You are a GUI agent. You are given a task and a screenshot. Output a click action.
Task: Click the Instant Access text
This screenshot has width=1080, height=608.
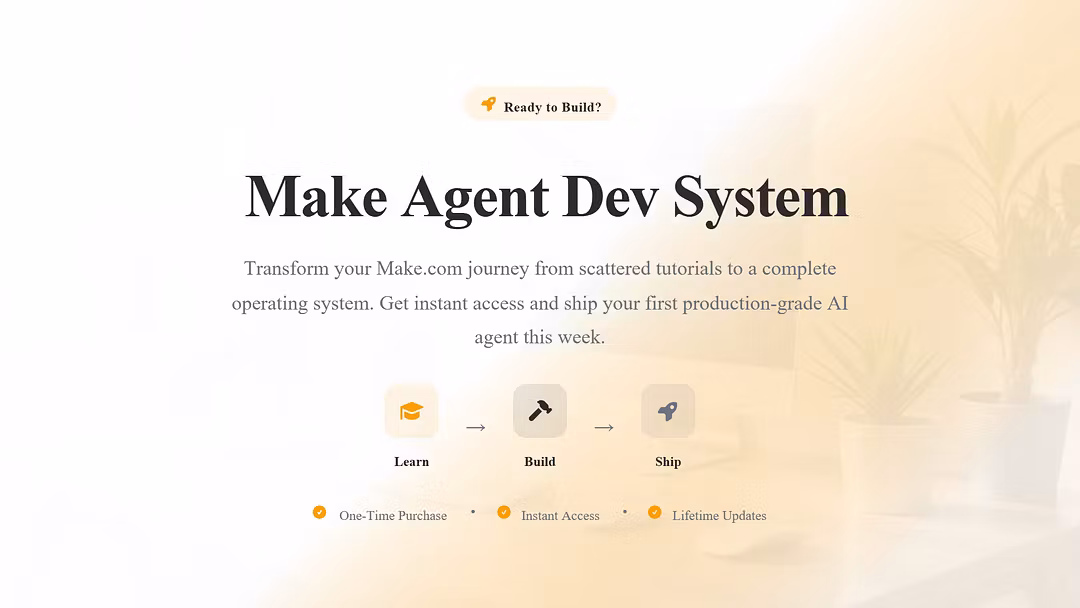pos(560,516)
